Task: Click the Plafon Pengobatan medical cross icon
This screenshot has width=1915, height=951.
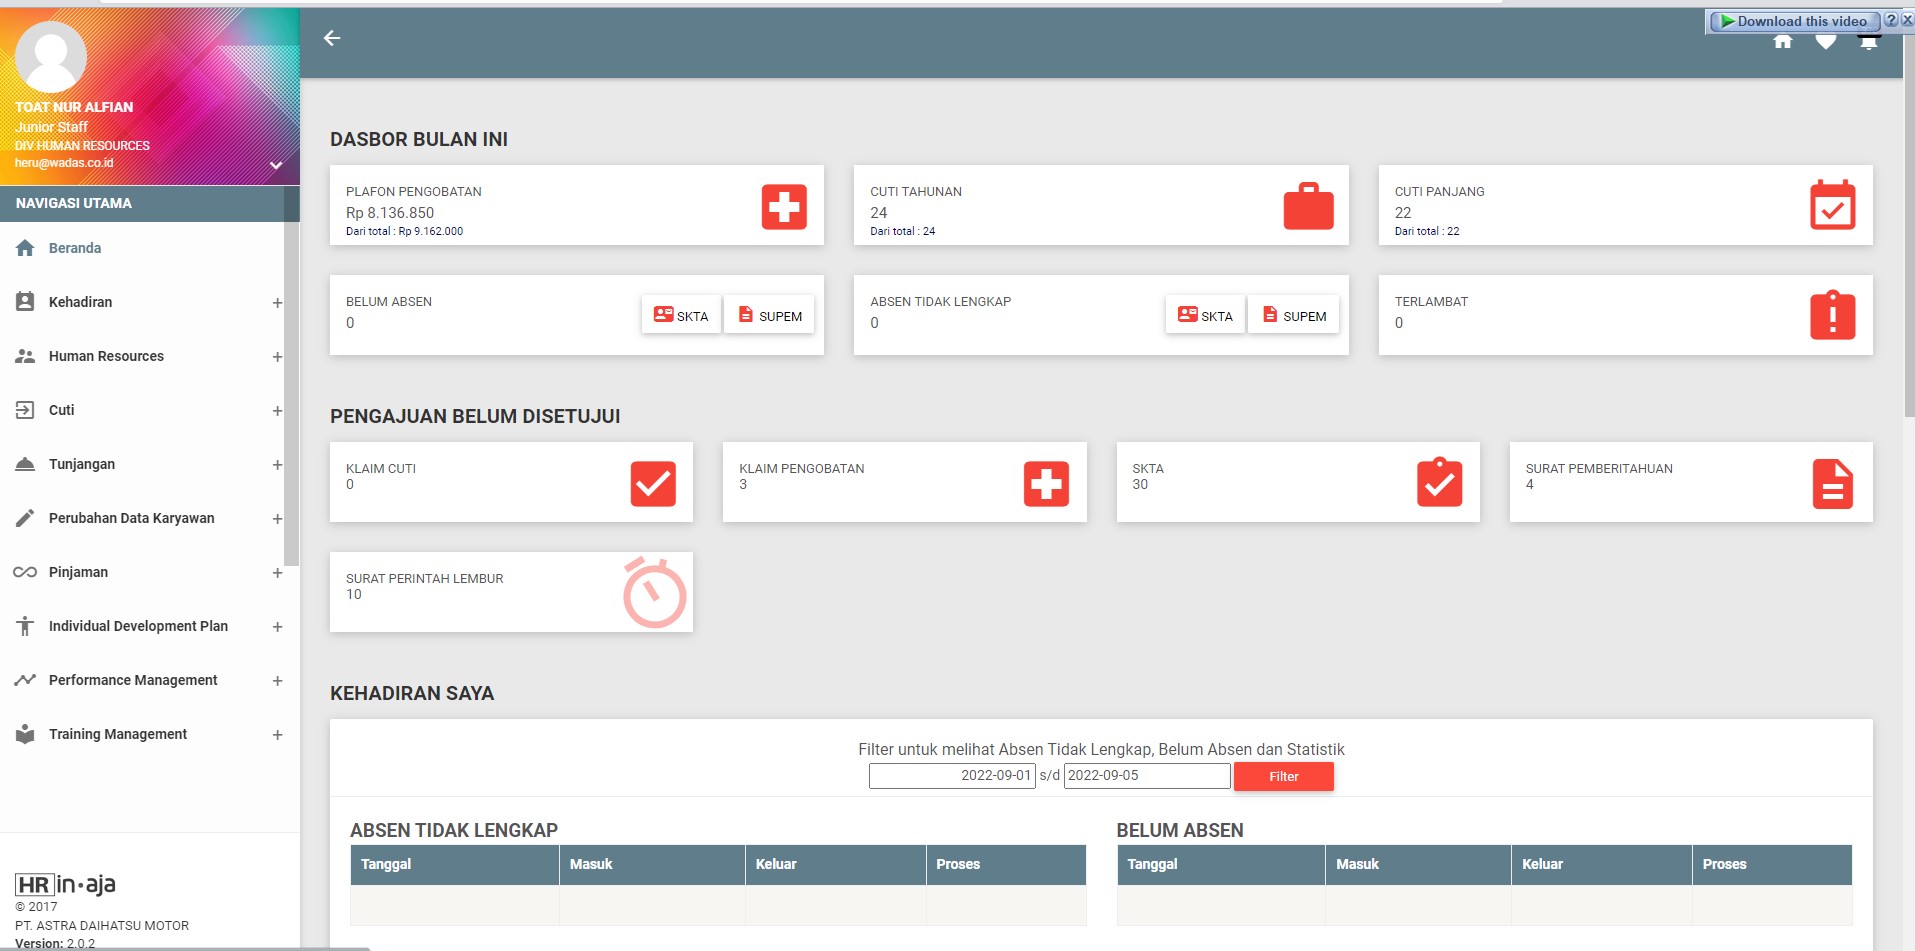Action: (x=784, y=207)
